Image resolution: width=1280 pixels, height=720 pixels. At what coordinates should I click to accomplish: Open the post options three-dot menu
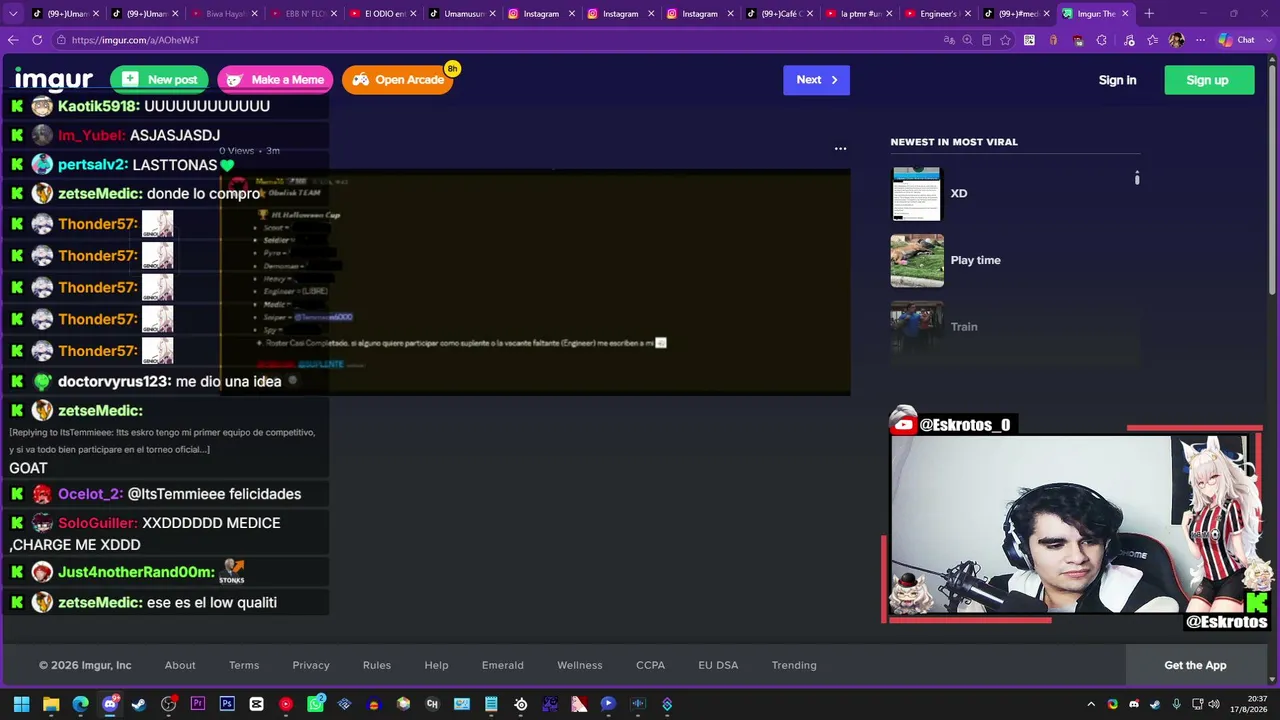(840, 148)
